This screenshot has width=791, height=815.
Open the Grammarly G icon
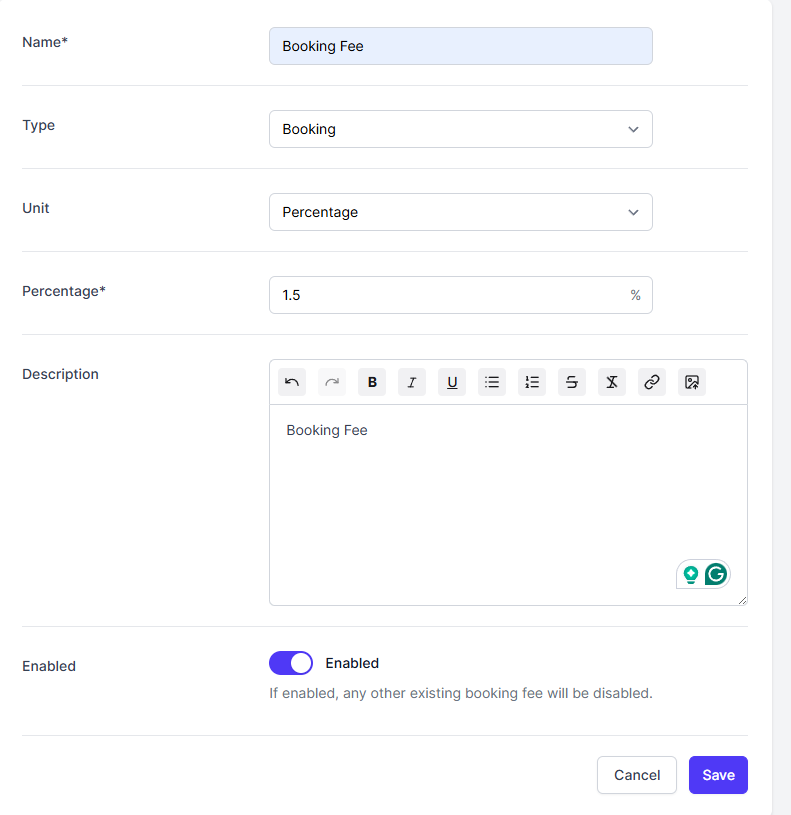click(716, 574)
